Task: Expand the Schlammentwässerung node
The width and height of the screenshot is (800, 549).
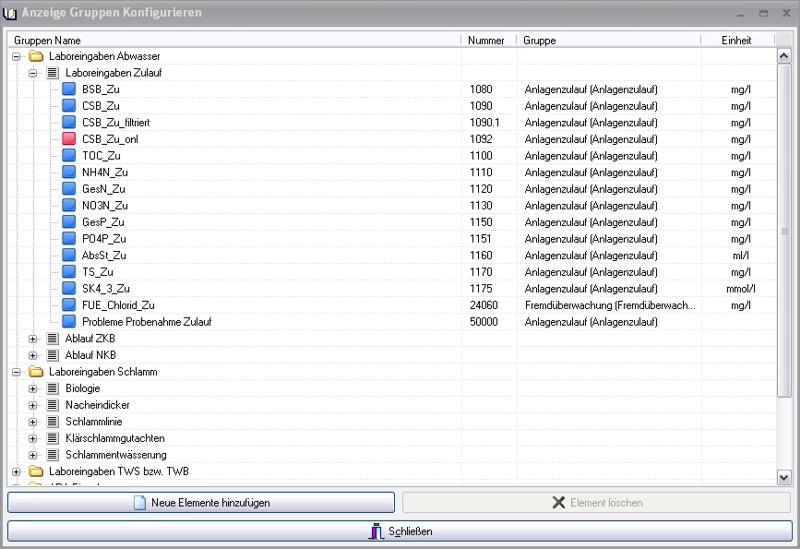Action: (x=32, y=455)
